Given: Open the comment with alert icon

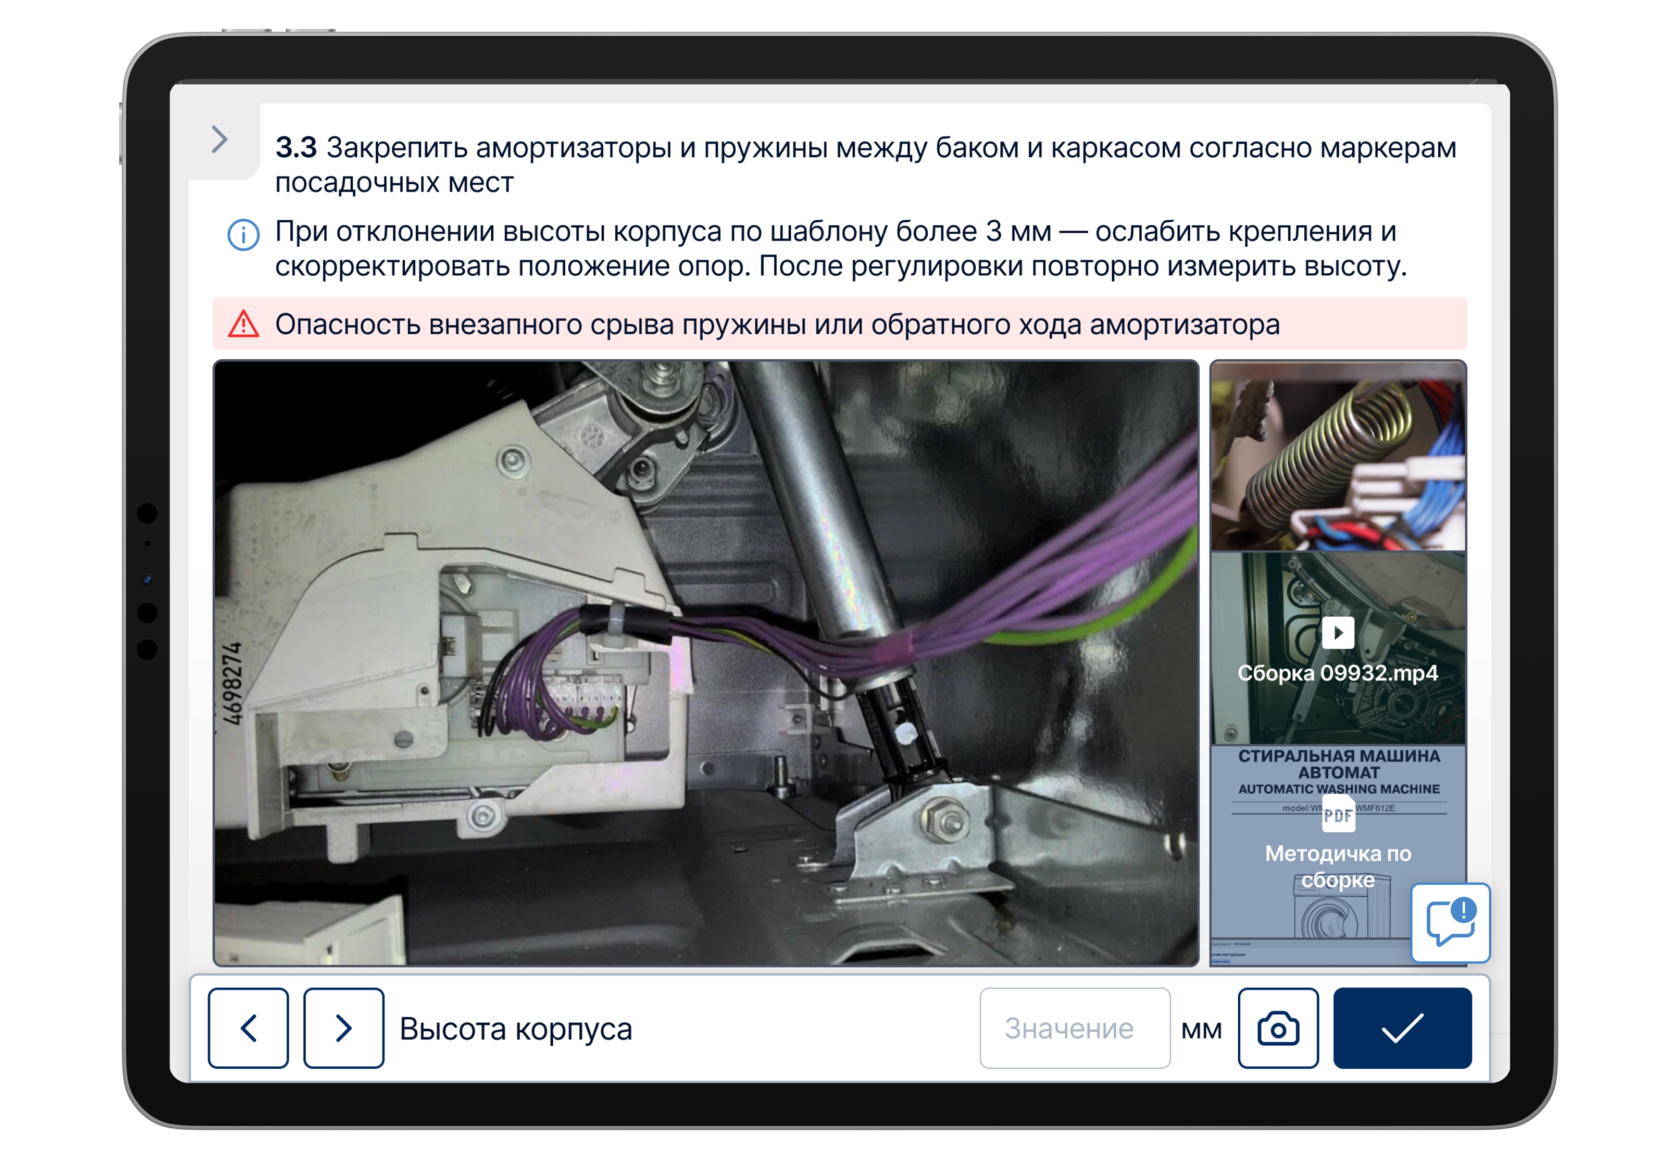Looking at the screenshot, I should pos(1451,922).
